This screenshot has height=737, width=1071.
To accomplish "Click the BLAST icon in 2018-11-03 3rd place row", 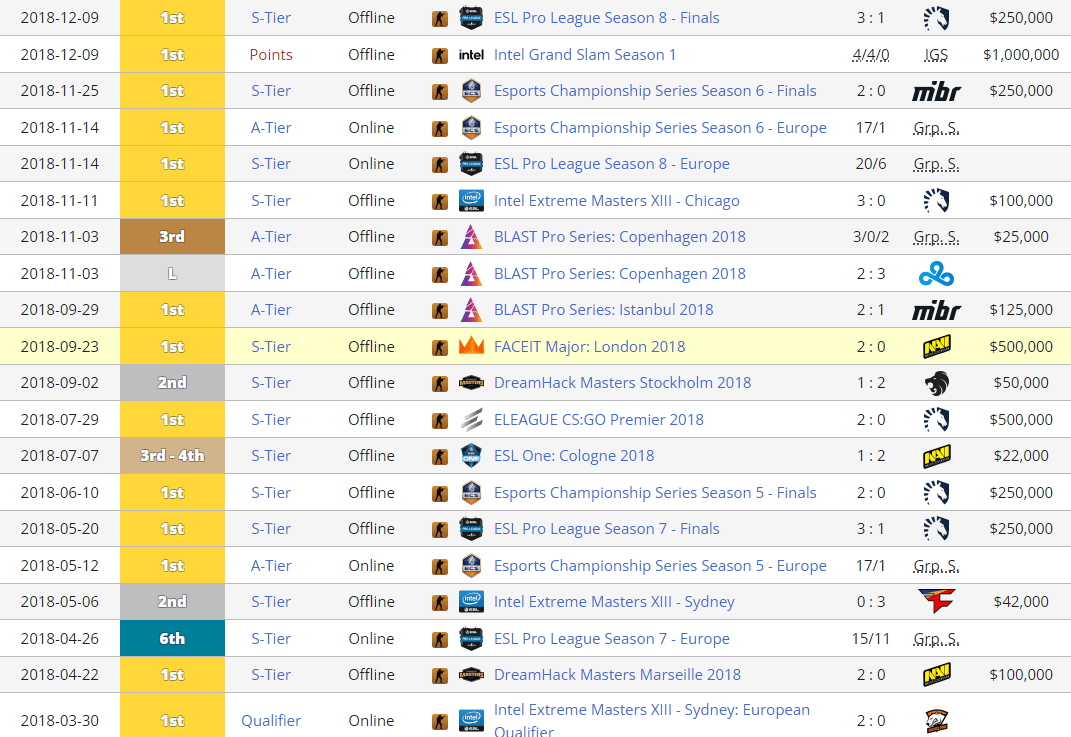I will pyautogui.click(x=471, y=237).
